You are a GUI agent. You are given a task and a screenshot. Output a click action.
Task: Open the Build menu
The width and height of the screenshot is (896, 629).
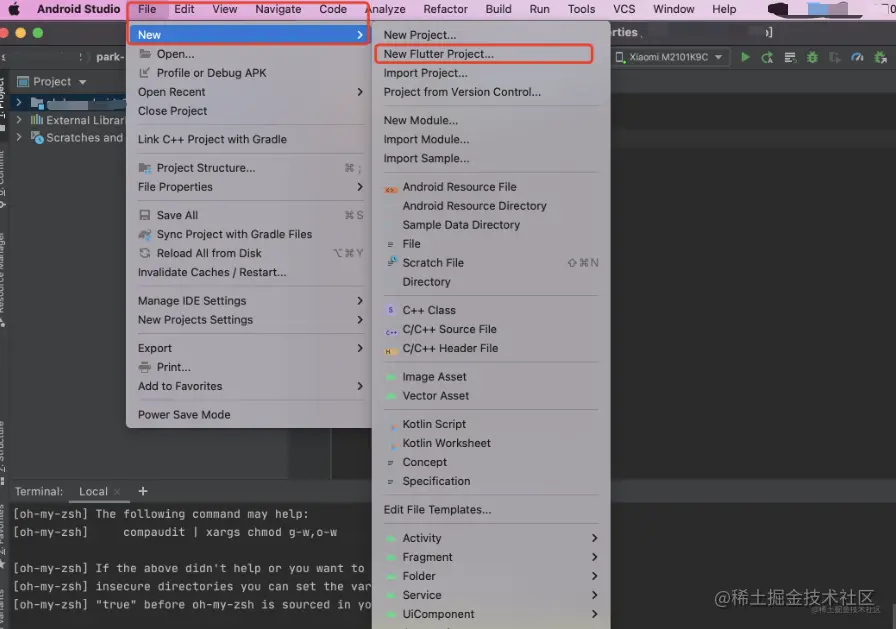[x=498, y=9]
